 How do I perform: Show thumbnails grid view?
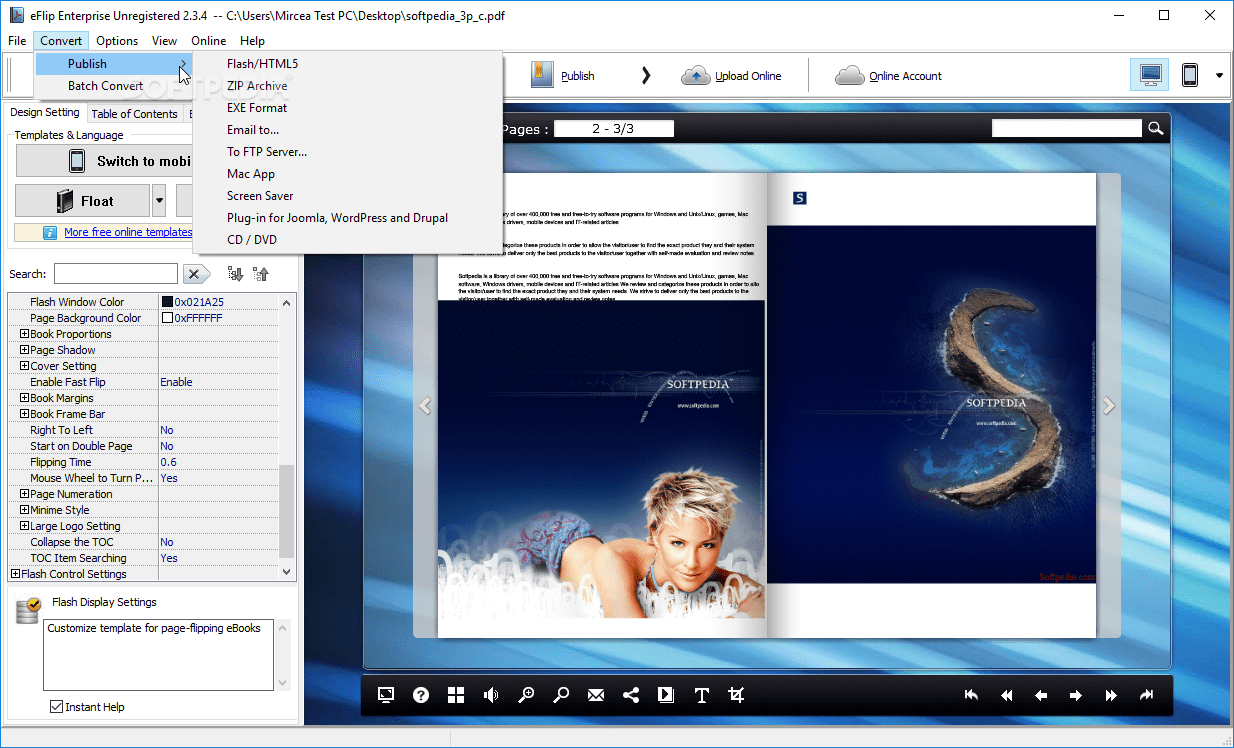(456, 695)
